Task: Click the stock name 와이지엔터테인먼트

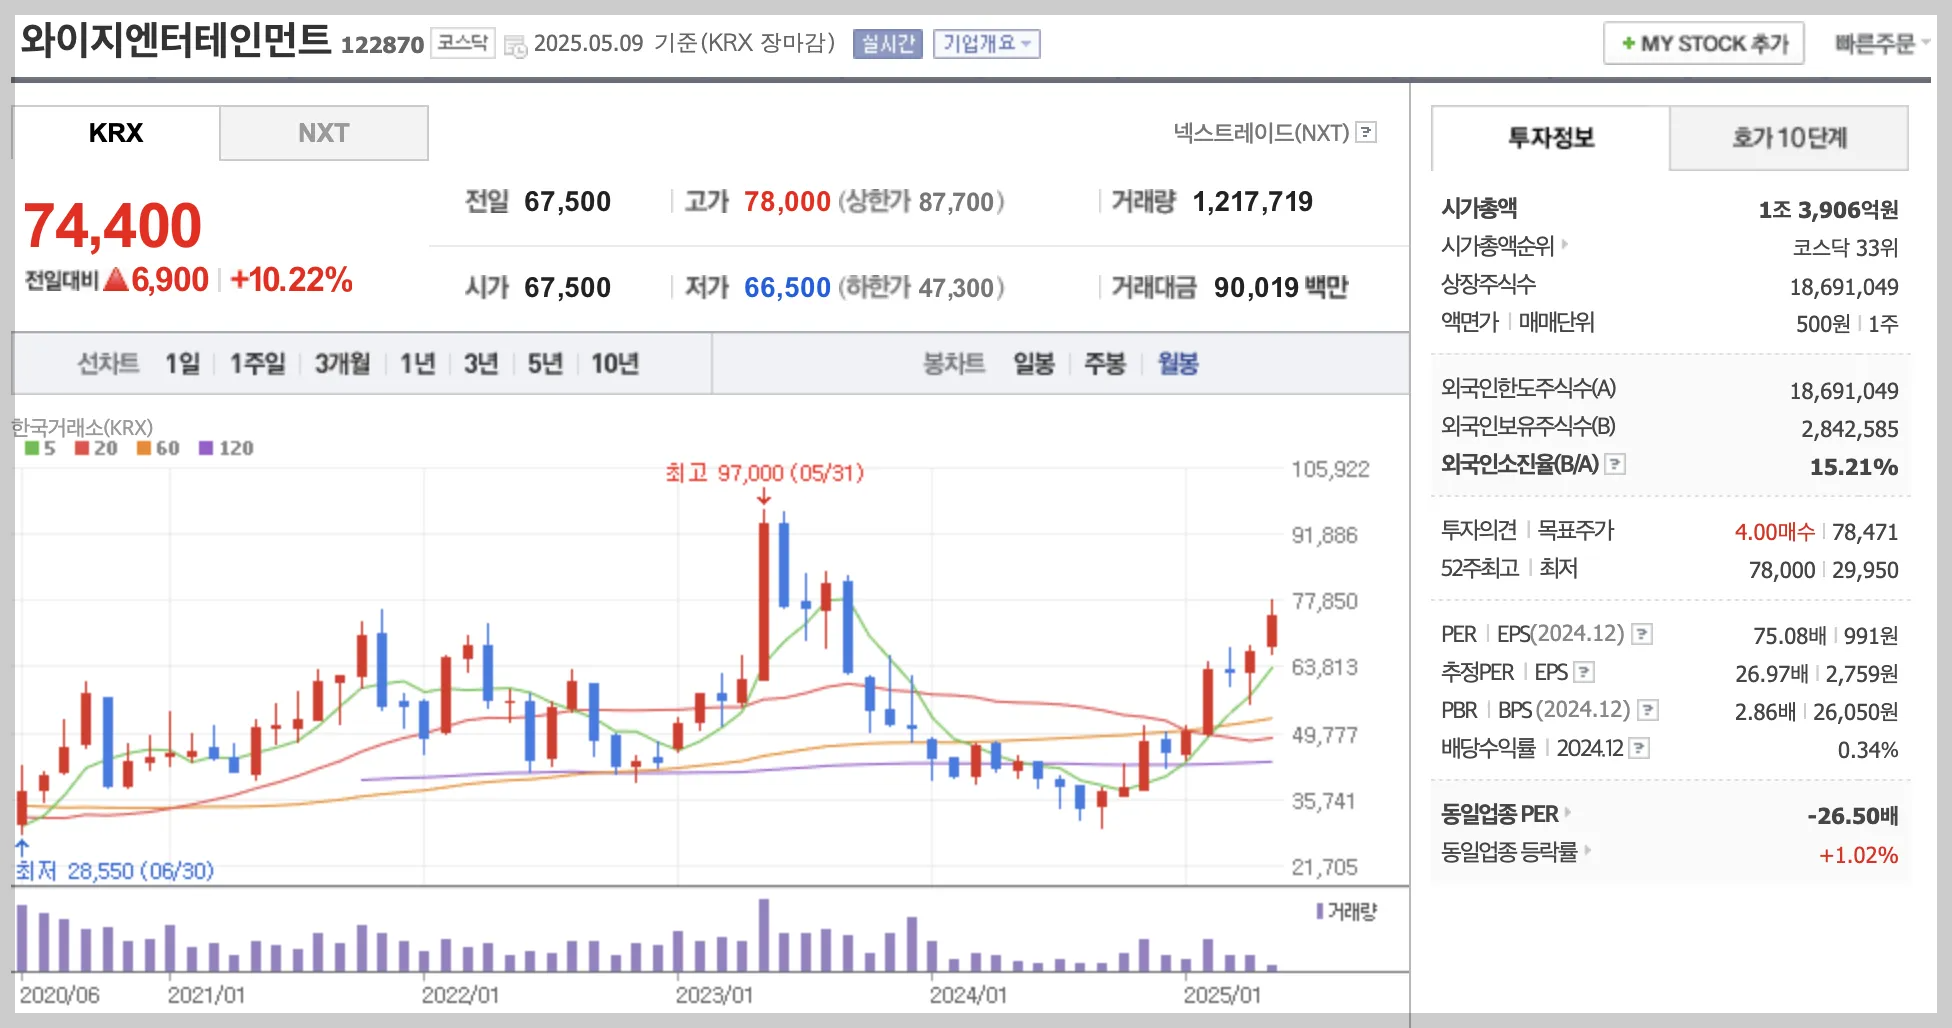Action: click(x=176, y=41)
